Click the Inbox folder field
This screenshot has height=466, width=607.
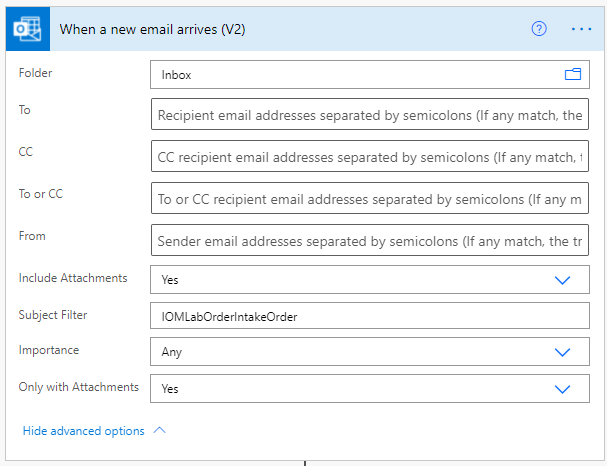[370, 74]
